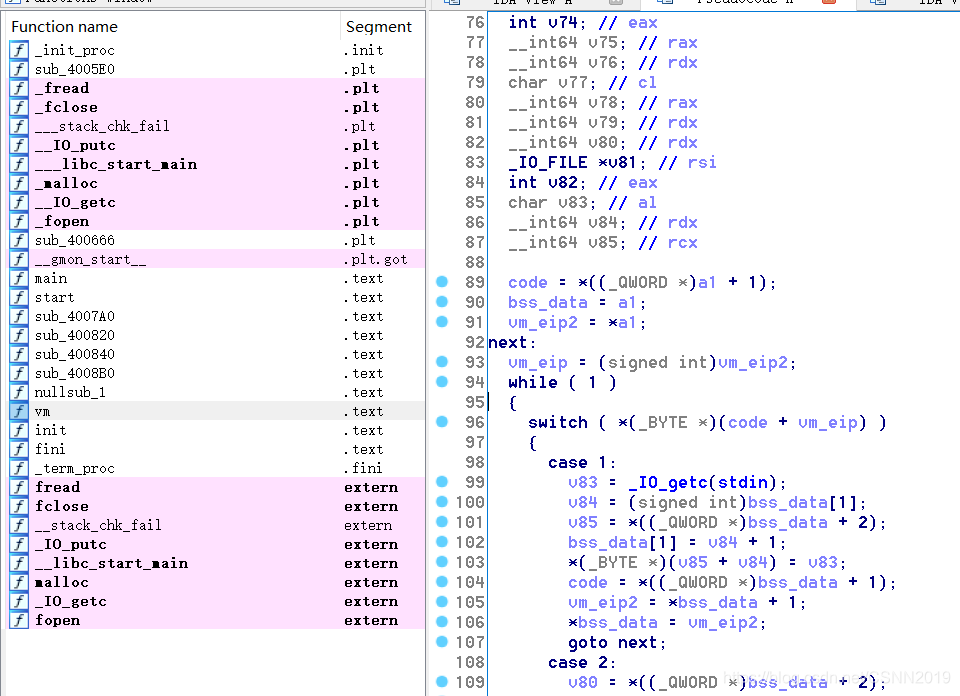Screen dimensions: 960x696
Task: Click the function icon beside vm
Action: point(19,411)
